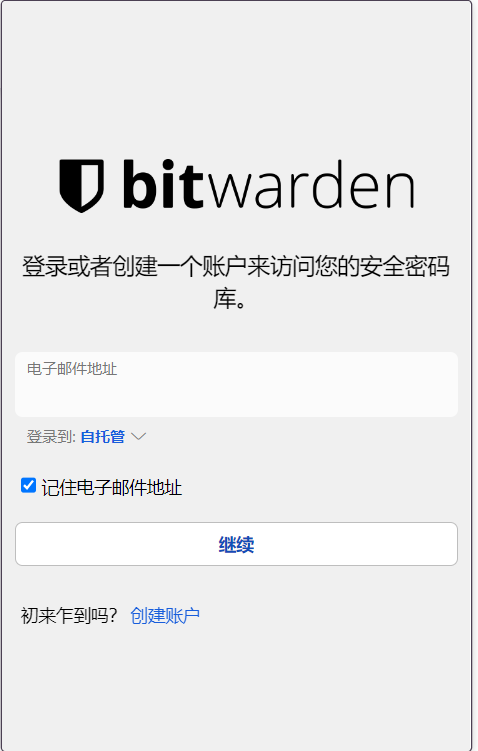Click the Bitwarden shield logo icon
The image size is (478, 751).
point(81,186)
